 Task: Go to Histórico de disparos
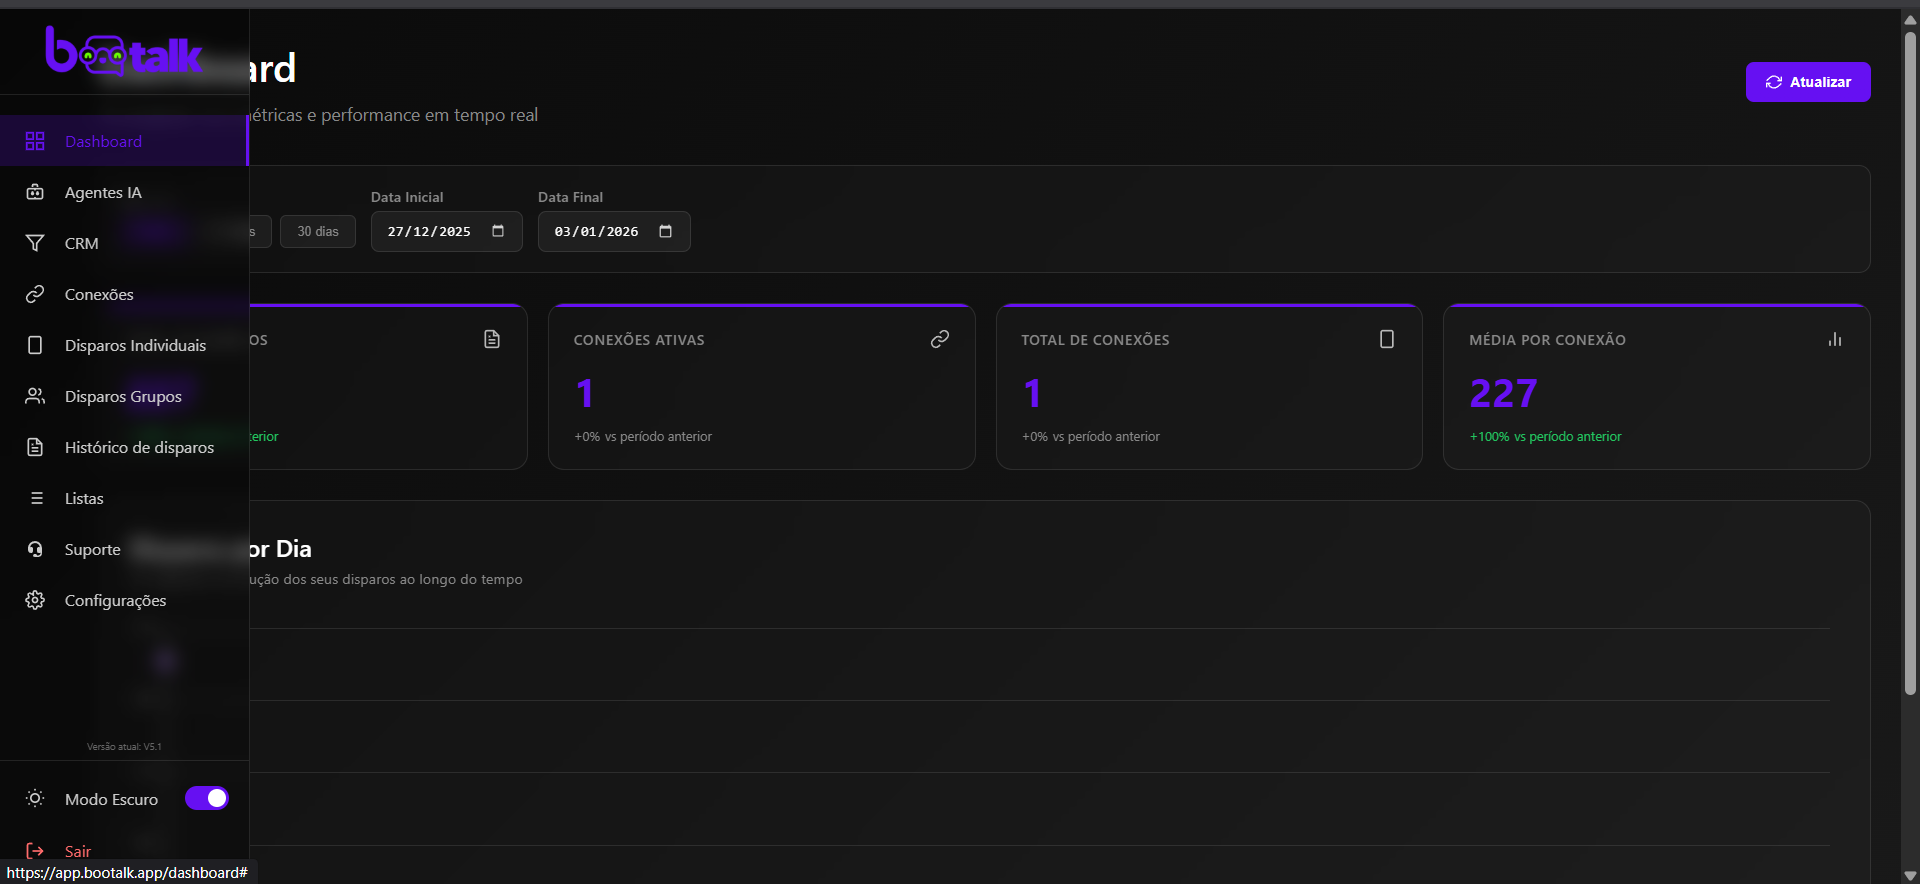click(139, 447)
